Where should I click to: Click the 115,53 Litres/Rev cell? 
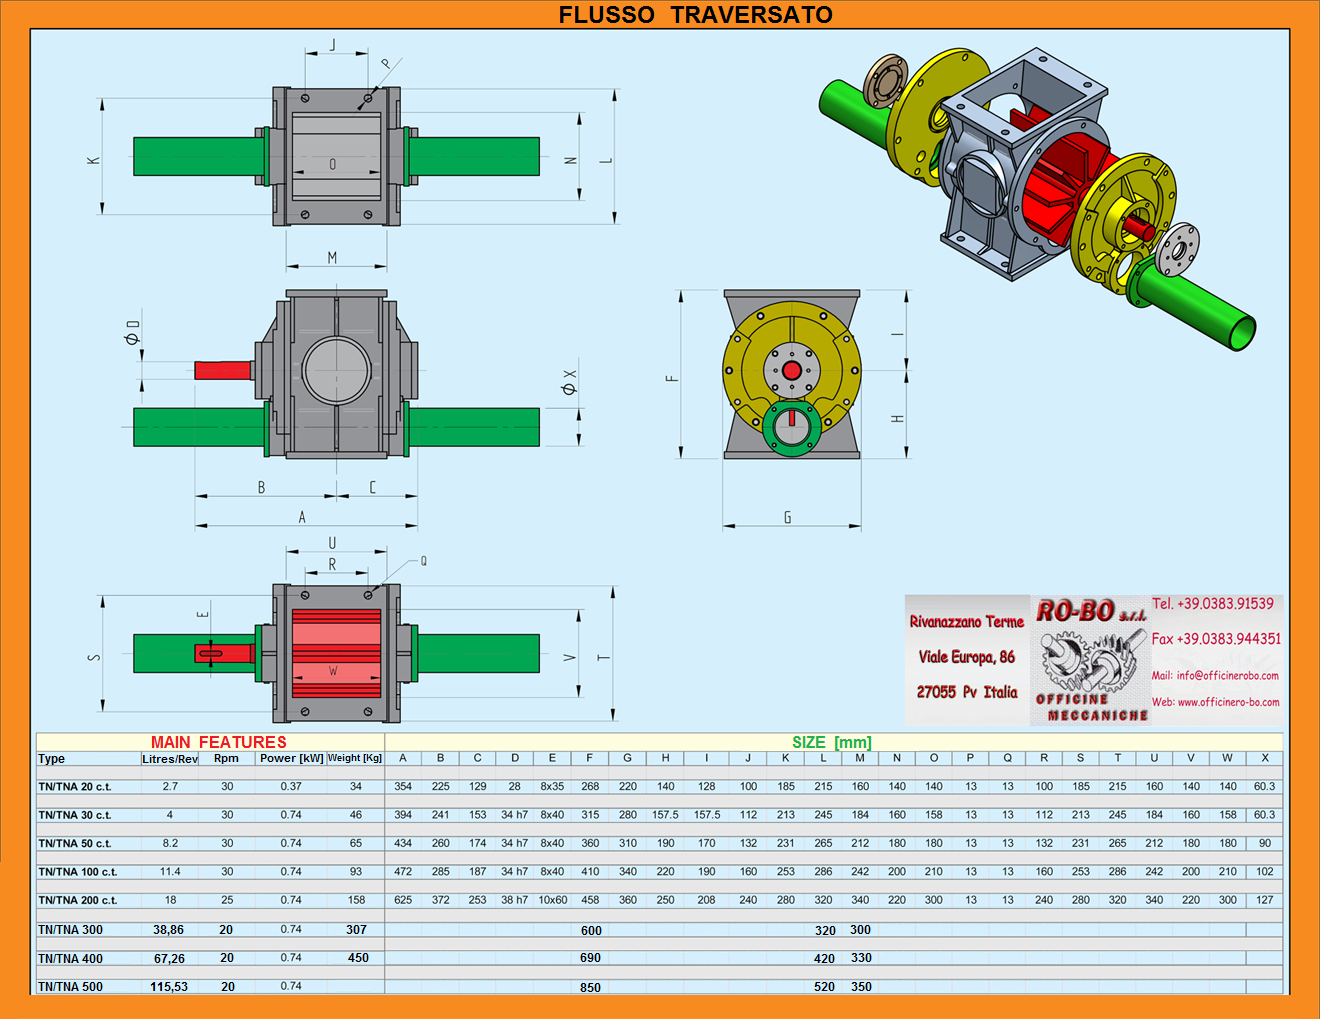[x=169, y=987]
